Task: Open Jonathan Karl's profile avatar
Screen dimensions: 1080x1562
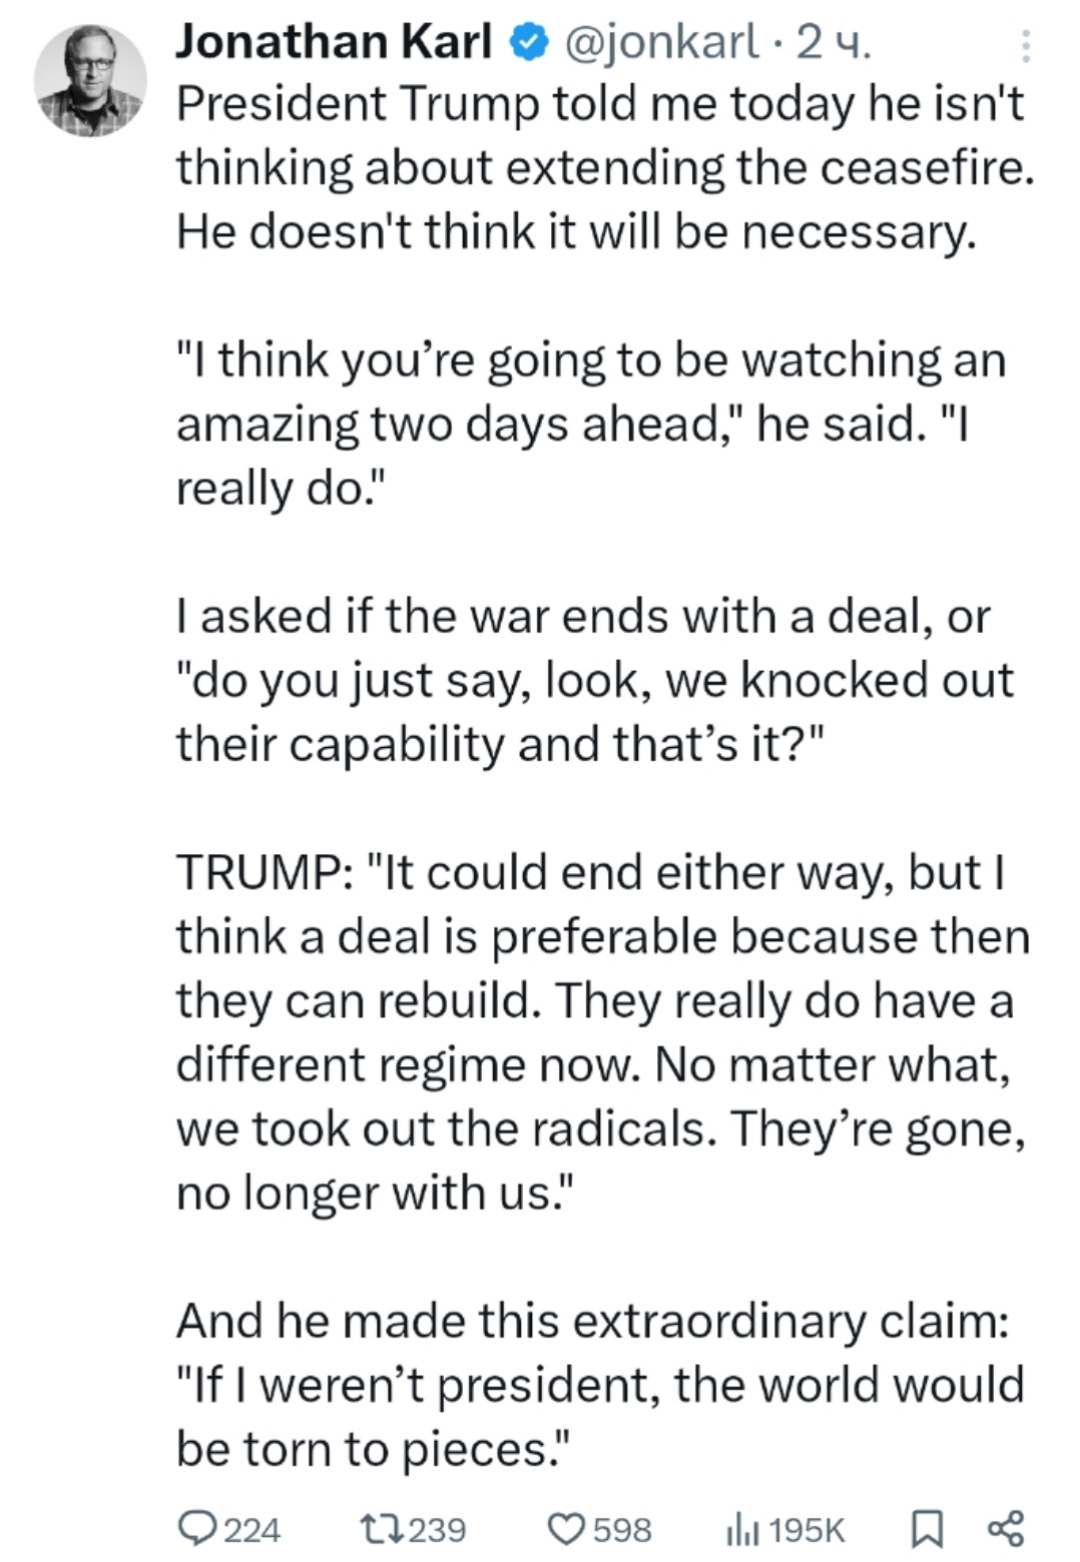Action: tap(90, 81)
